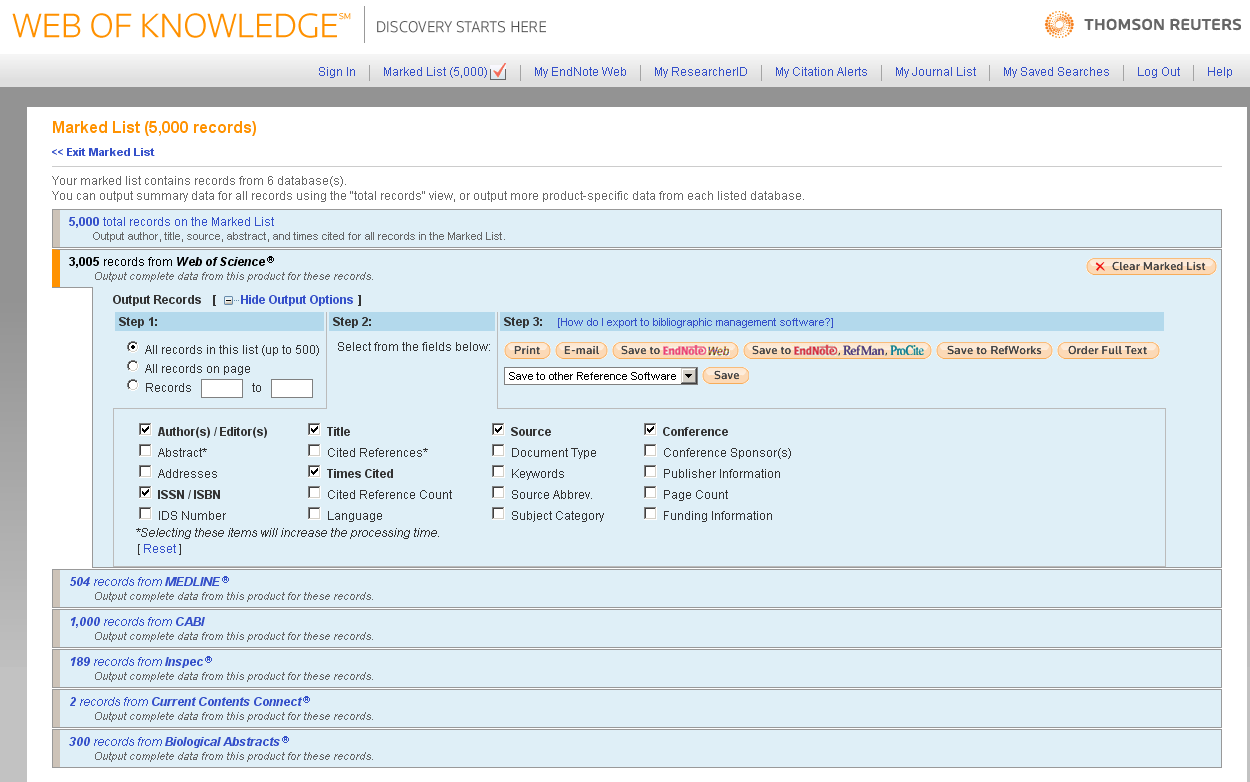The image size is (1250, 782).
Task: Click Save to EndNote Web button
Action: click(x=675, y=350)
